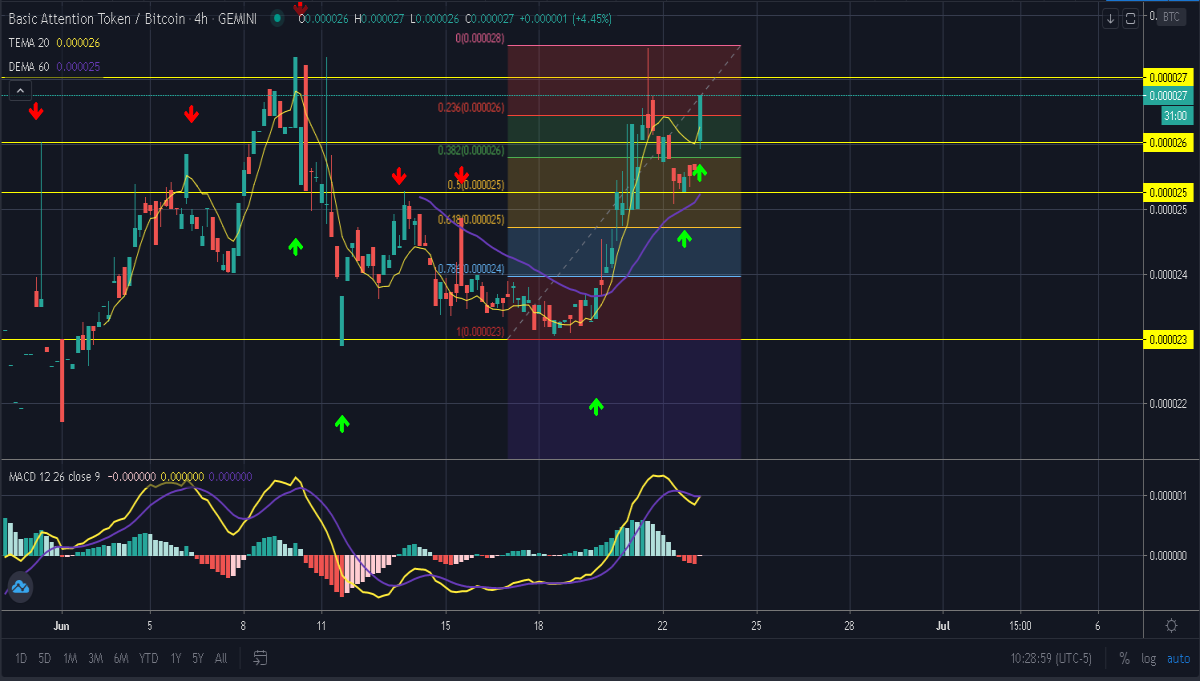The height and width of the screenshot is (681, 1200).
Task: Select the 1M time range
Action: pyautogui.click(x=70, y=658)
